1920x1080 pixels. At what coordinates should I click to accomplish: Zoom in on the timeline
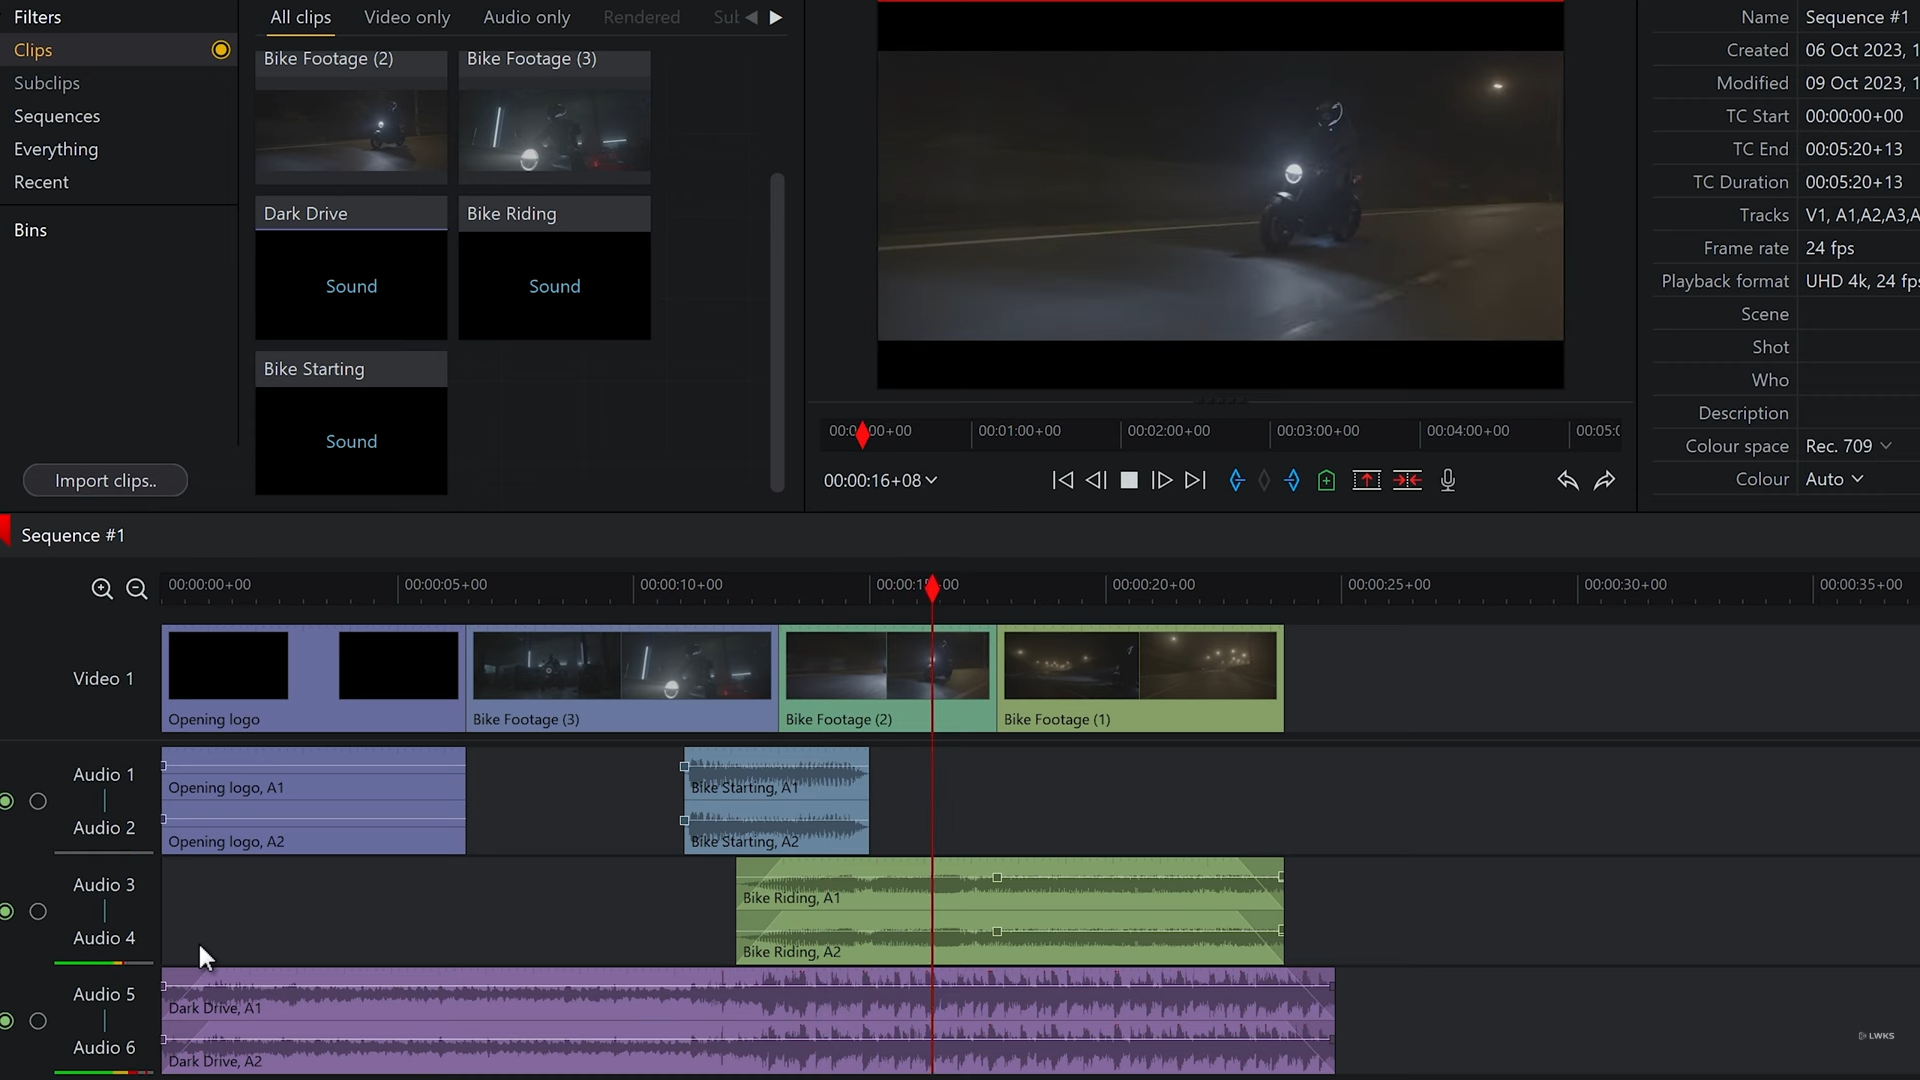[102, 589]
